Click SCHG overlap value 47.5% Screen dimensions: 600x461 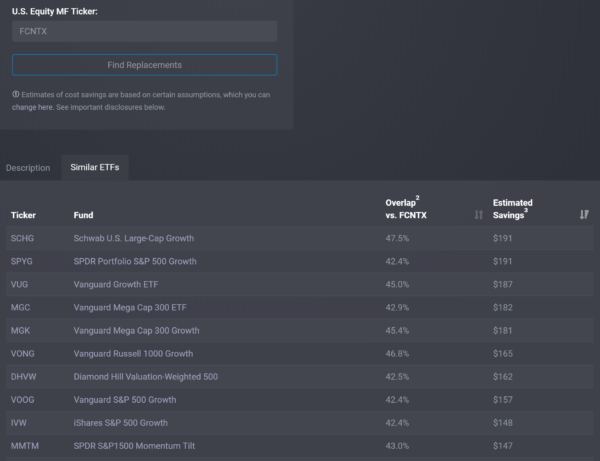coord(397,238)
